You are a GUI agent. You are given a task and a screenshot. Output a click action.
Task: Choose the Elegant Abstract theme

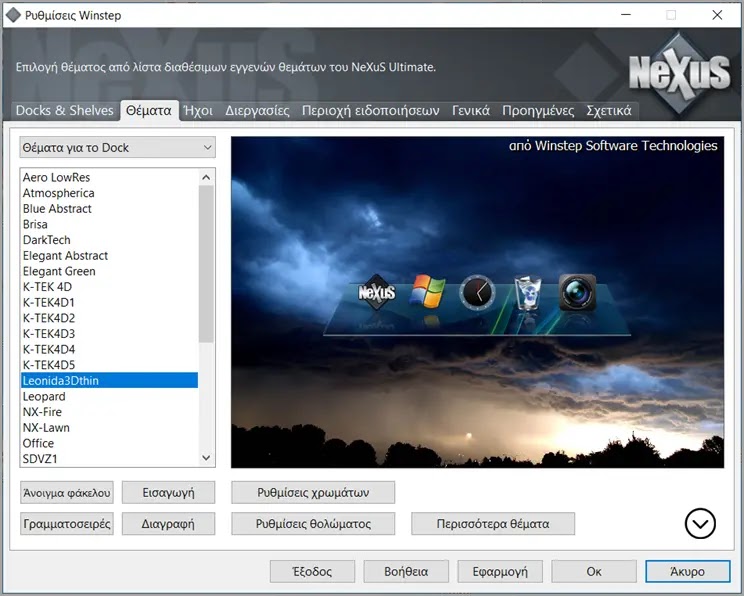pyautogui.click(x=109, y=256)
